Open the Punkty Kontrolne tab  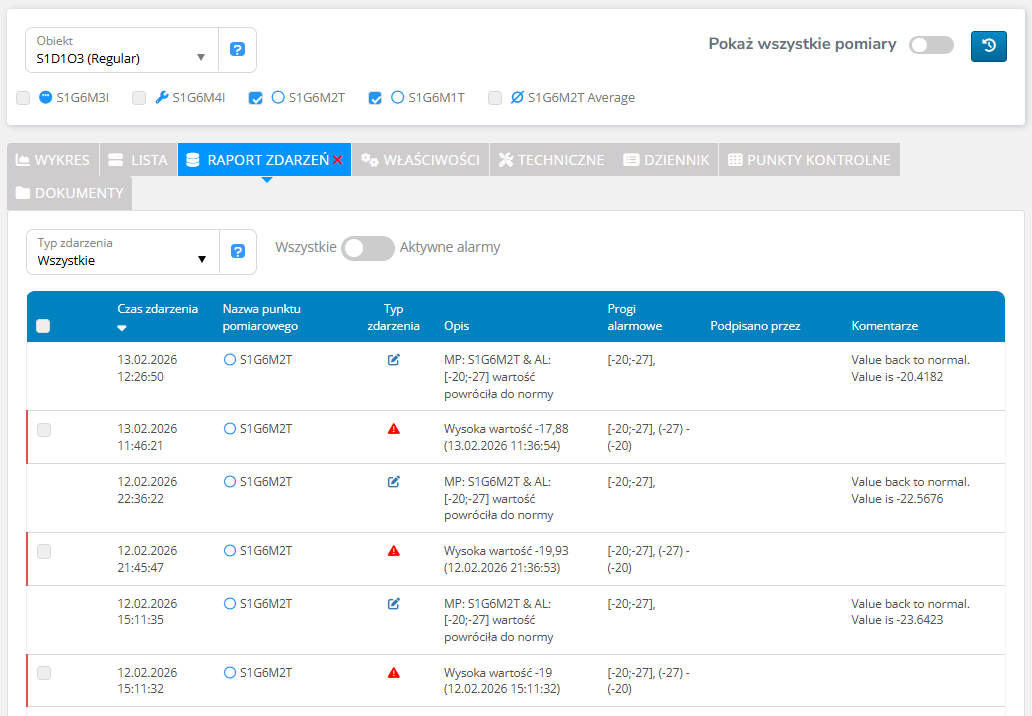pos(808,160)
